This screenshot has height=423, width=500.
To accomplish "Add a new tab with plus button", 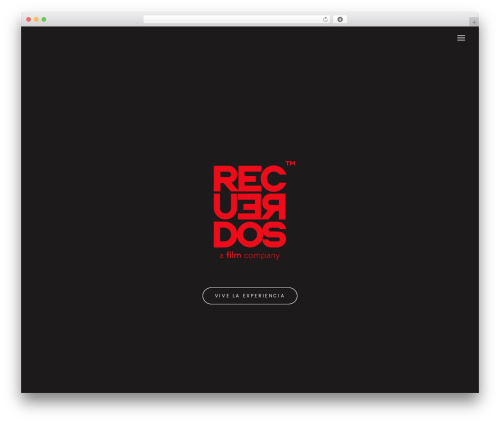I will 474,22.
